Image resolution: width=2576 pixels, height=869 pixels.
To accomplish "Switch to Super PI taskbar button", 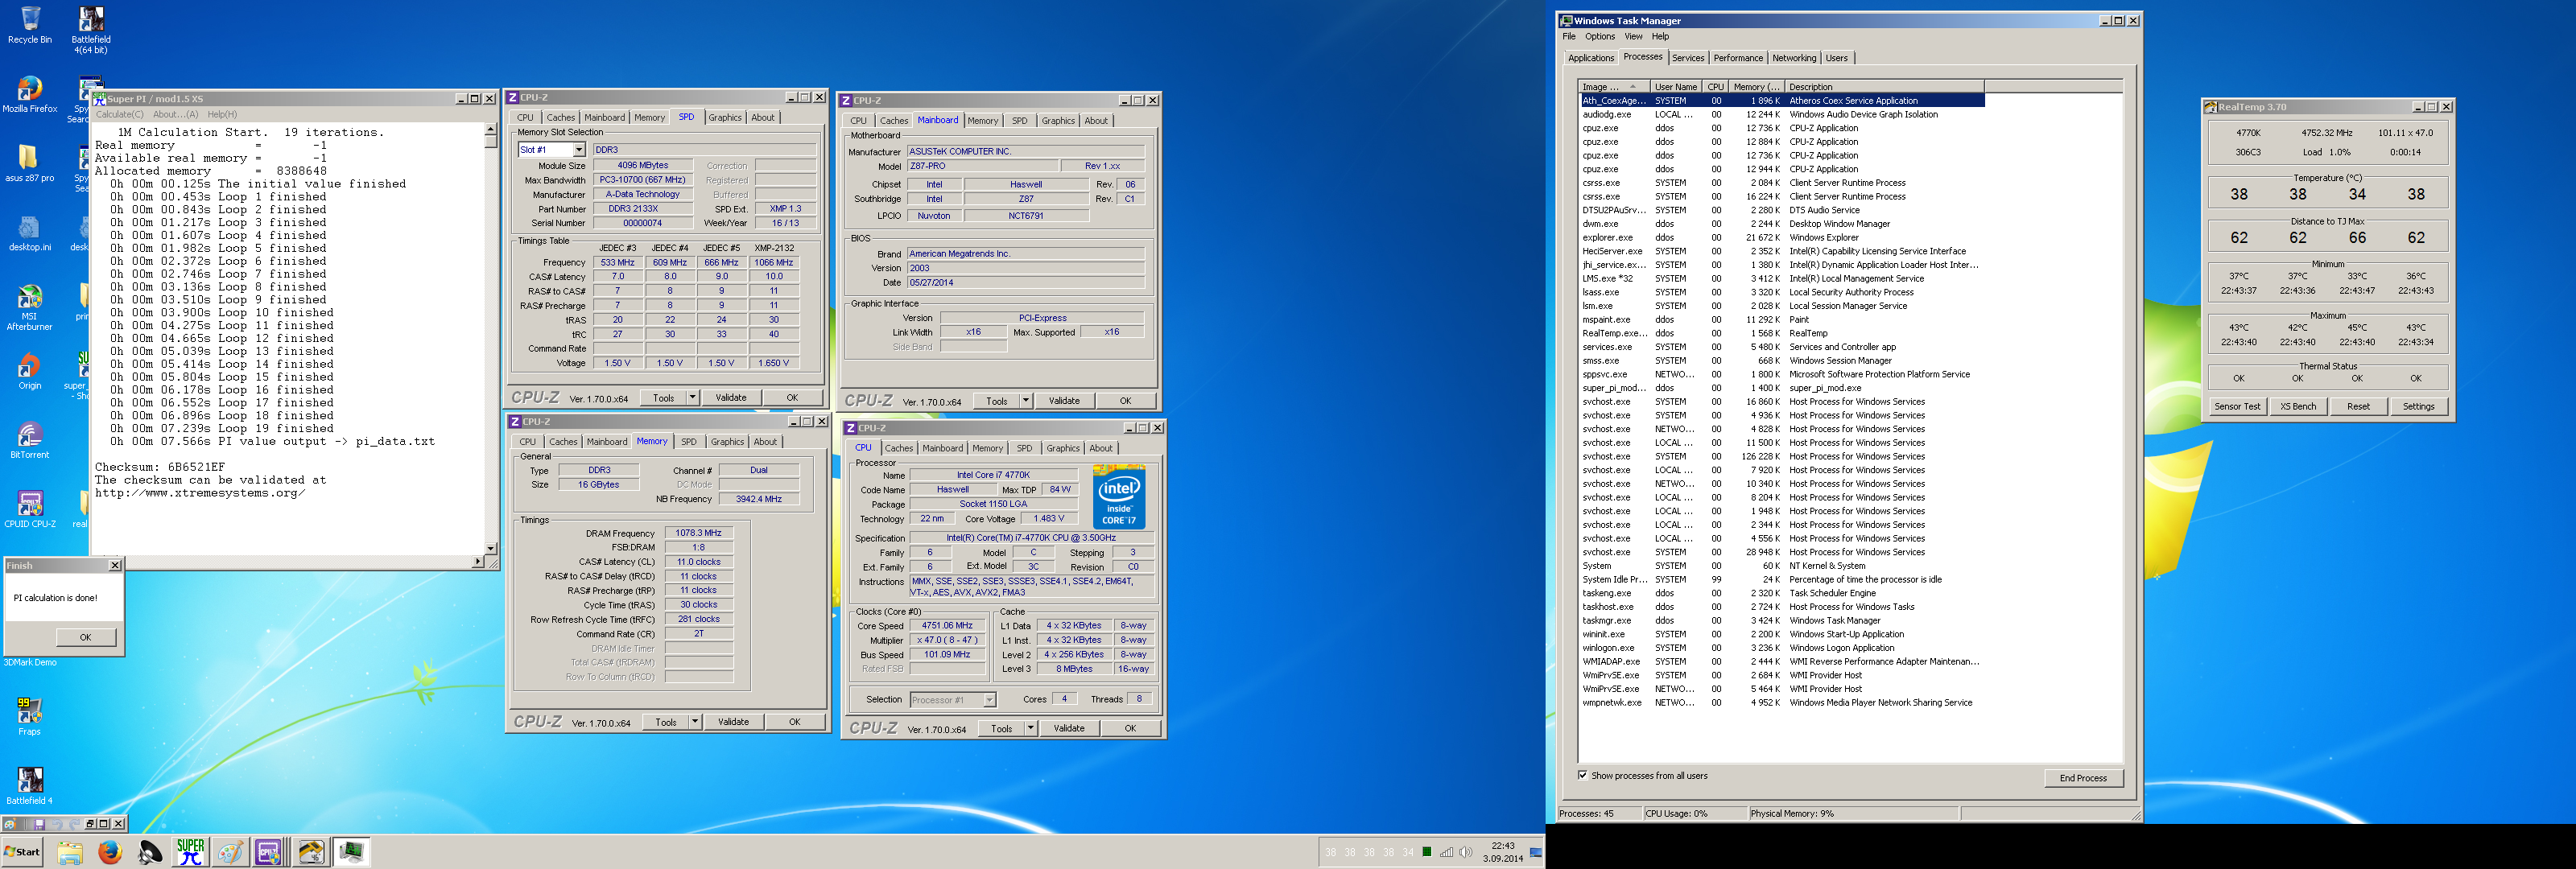I will tap(190, 852).
